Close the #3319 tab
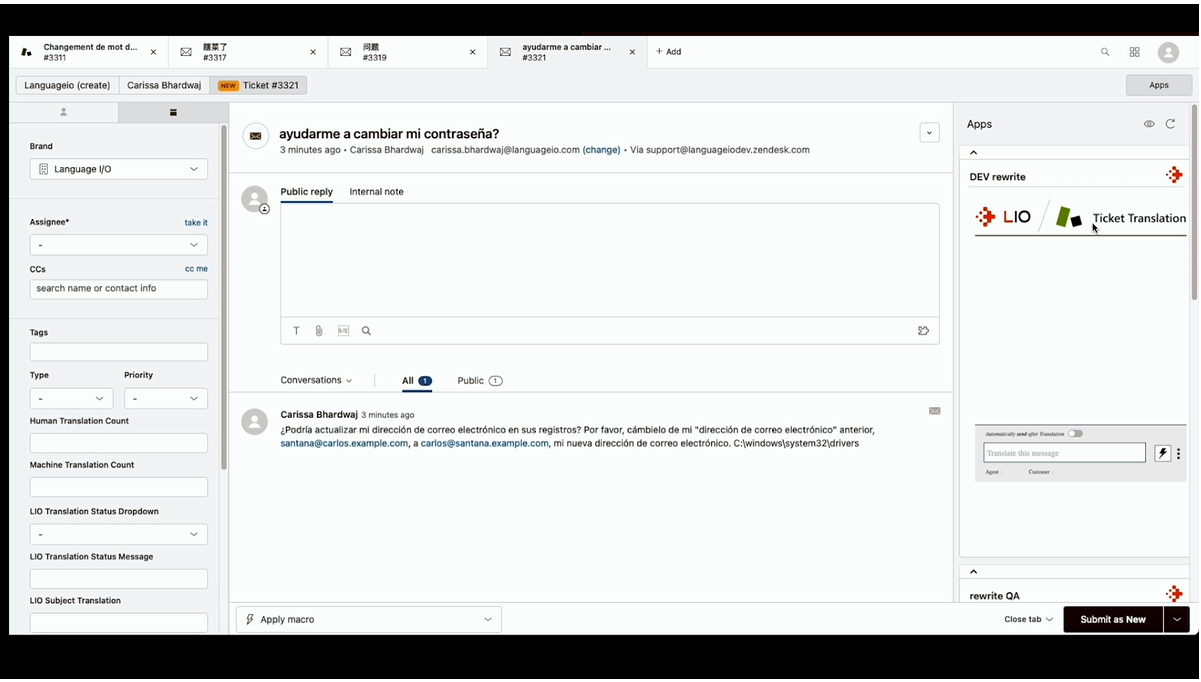This screenshot has height=682, width=1201. click(x=472, y=52)
